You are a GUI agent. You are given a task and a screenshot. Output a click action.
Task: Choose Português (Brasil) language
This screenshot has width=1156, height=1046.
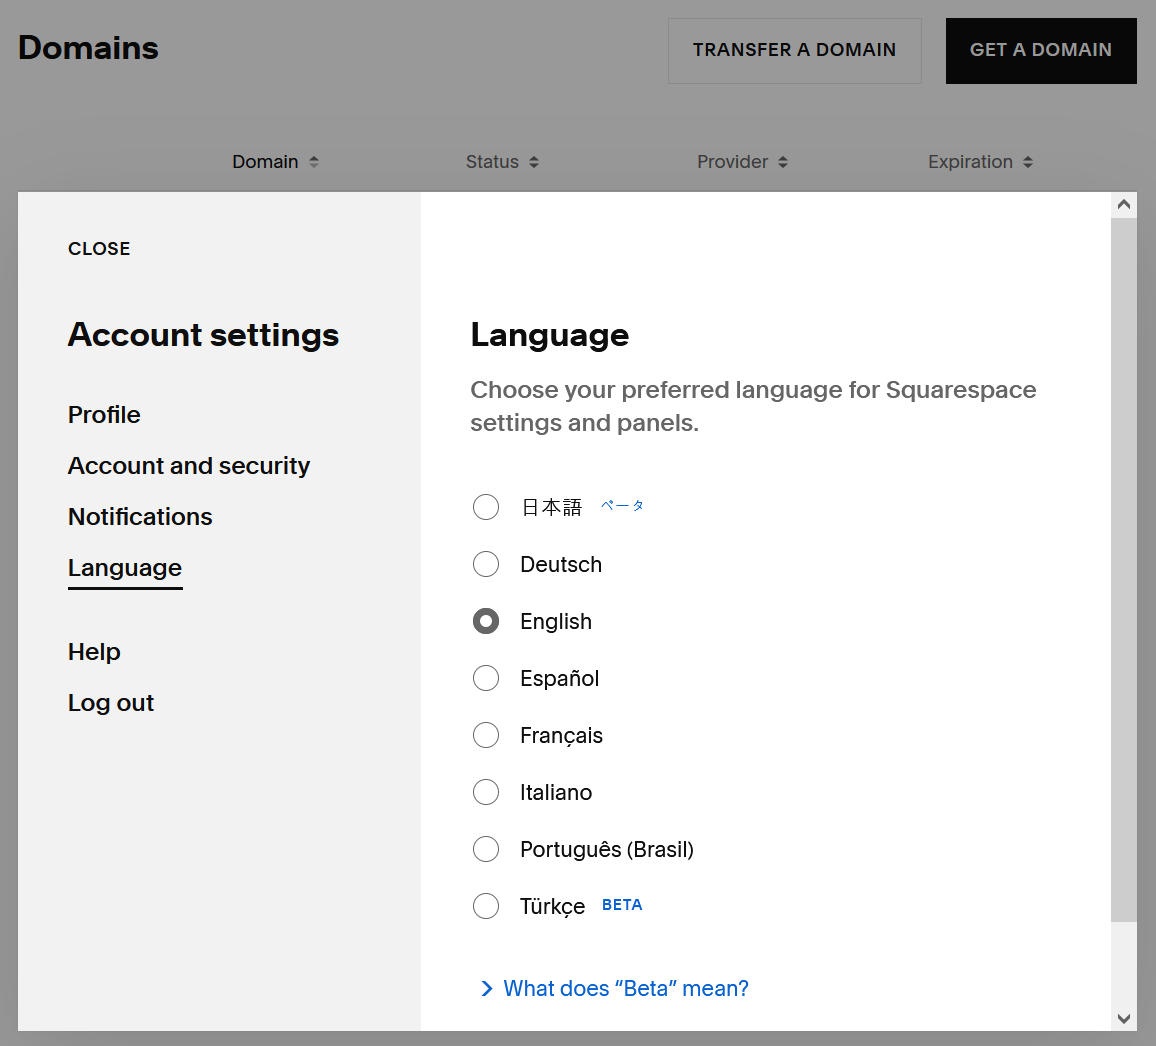click(x=486, y=849)
